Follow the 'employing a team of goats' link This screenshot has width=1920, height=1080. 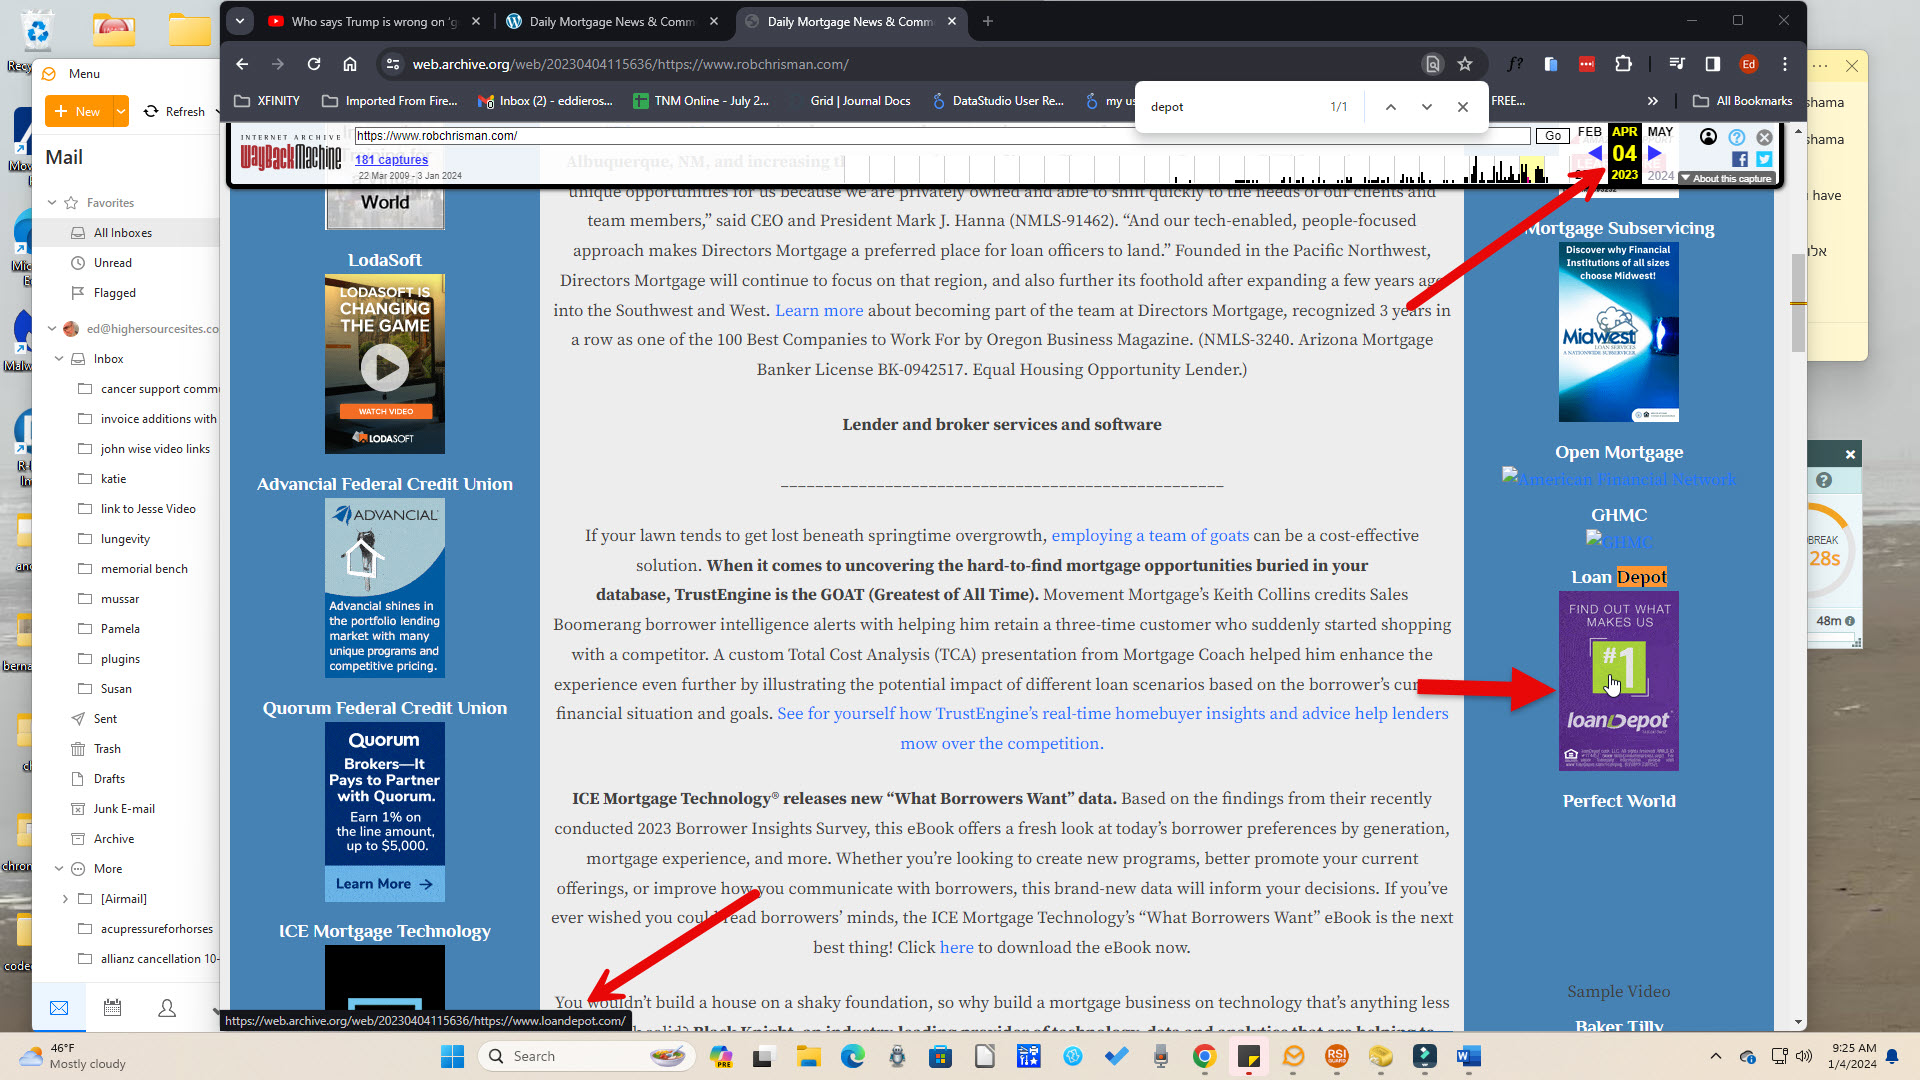click(x=1150, y=536)
